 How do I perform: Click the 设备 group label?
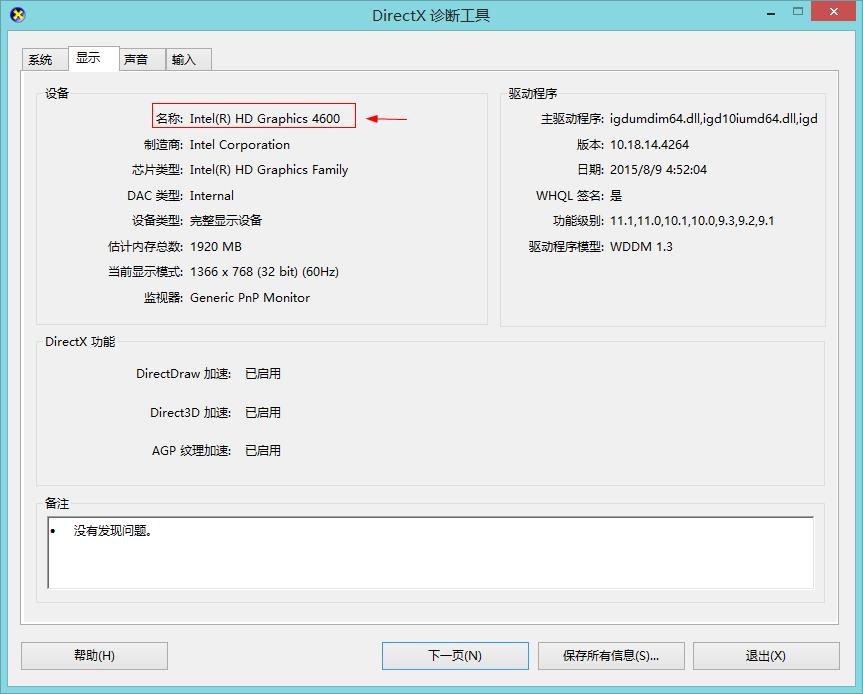57,94
